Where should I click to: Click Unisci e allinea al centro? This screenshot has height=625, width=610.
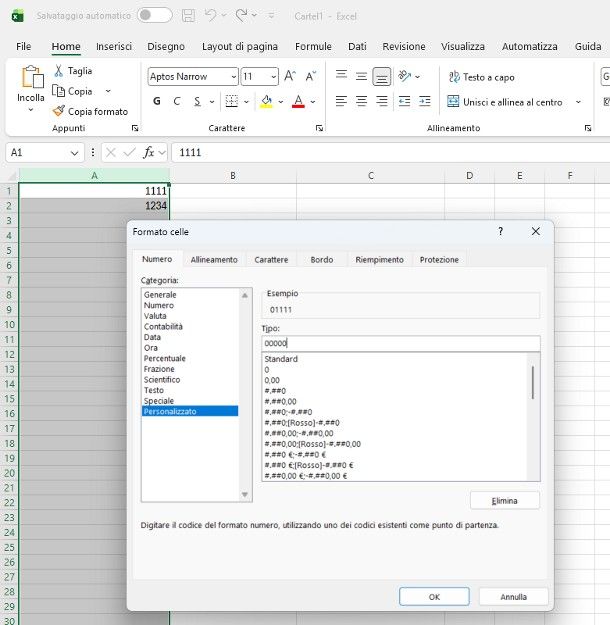[505, 102]
